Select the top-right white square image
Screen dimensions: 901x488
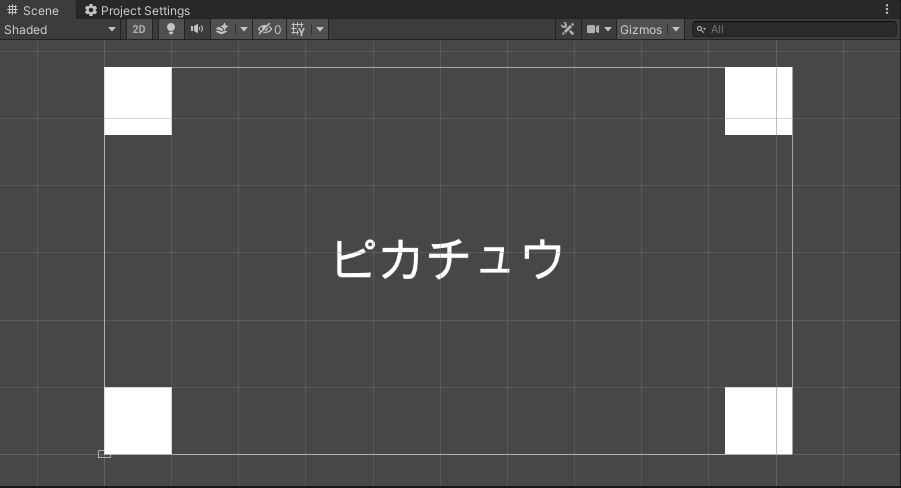pos(758,101)
